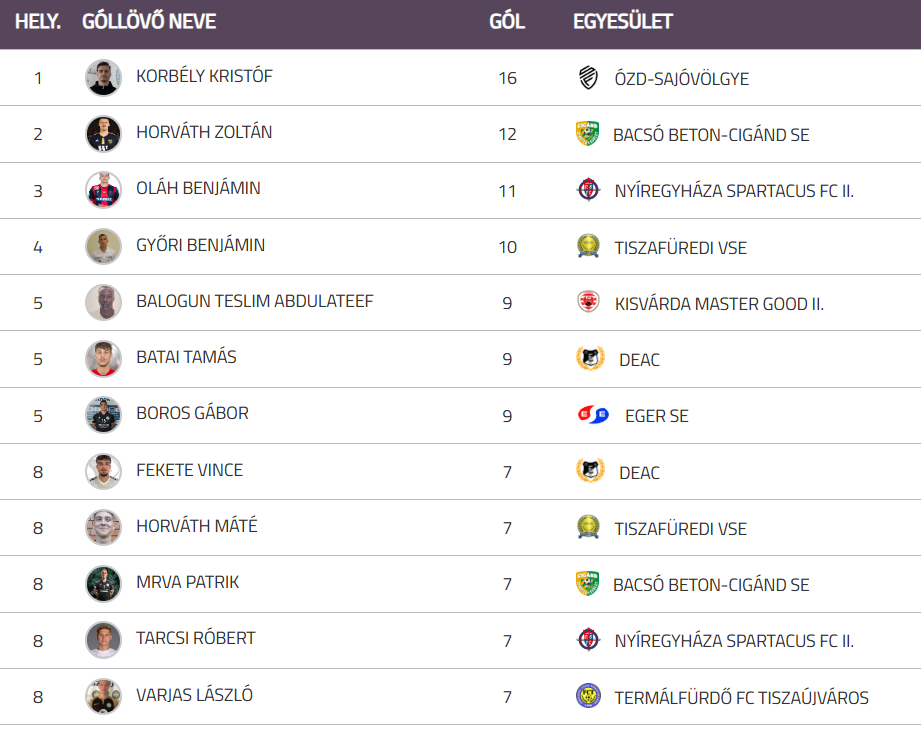The width and height of the screenshot is (921, 733).
Task: Go to Tarcsi Róbert's player page
Action: [x=195, y=638]
